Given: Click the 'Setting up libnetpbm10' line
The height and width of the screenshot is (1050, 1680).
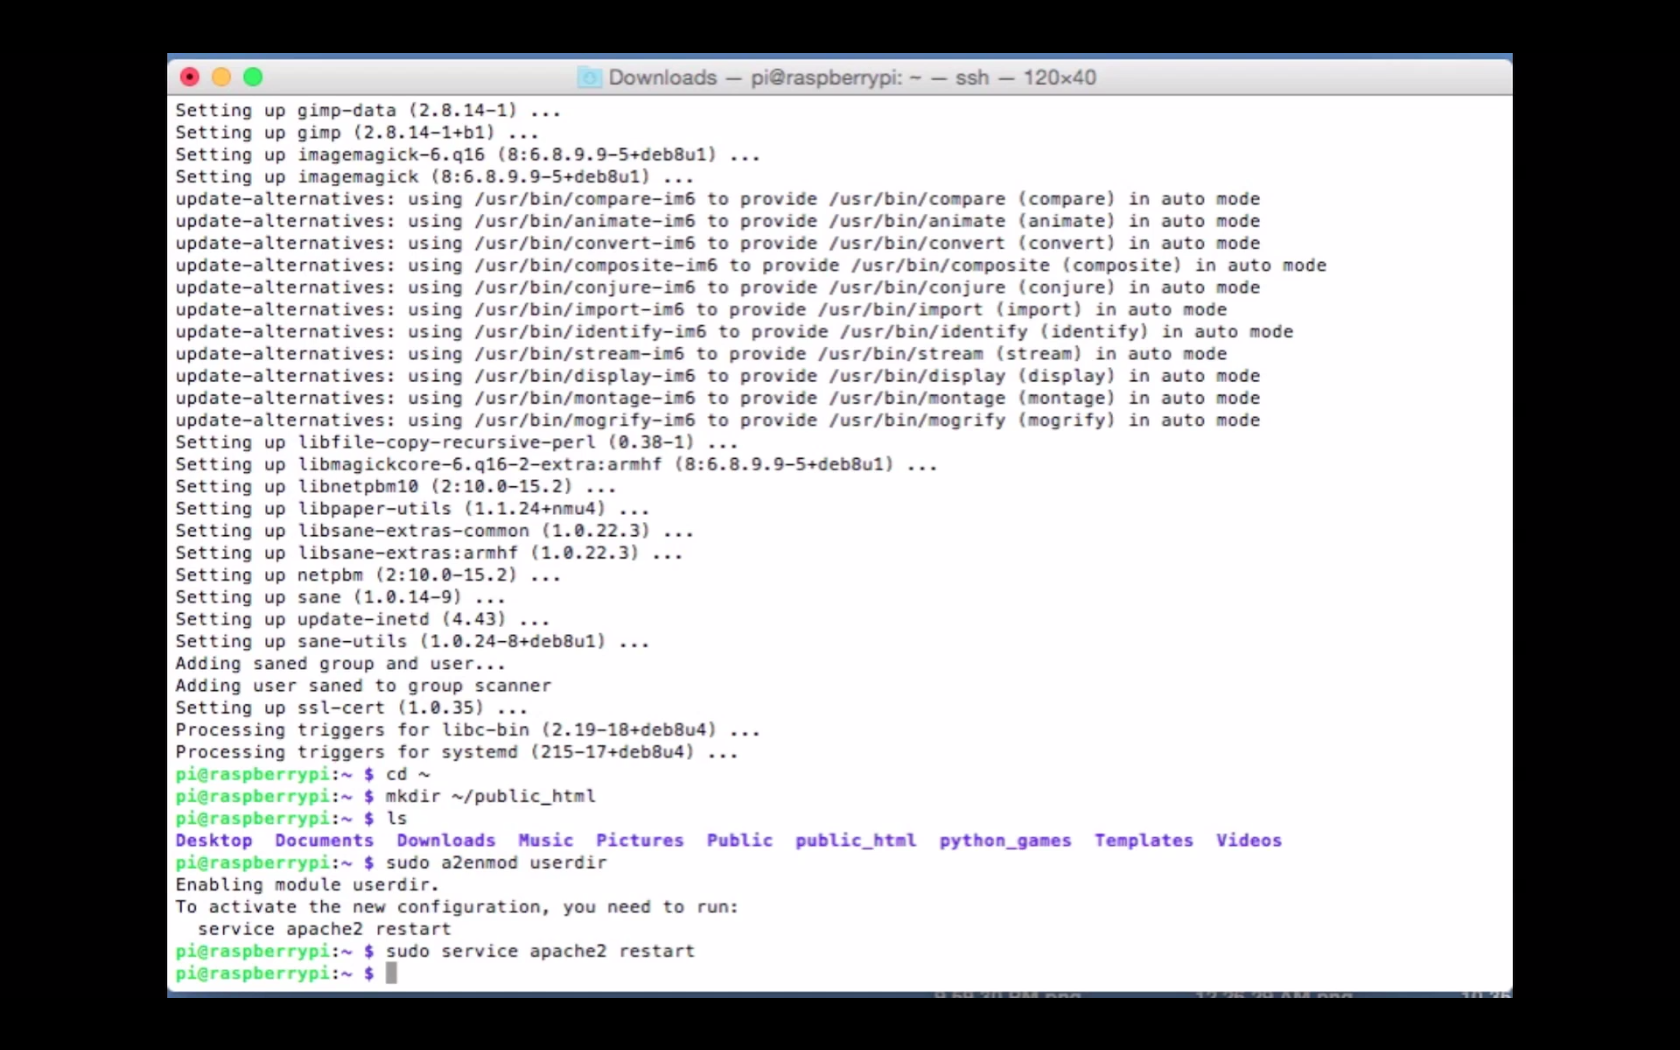Looking at the screenshot, I should [x=396, y=486].
